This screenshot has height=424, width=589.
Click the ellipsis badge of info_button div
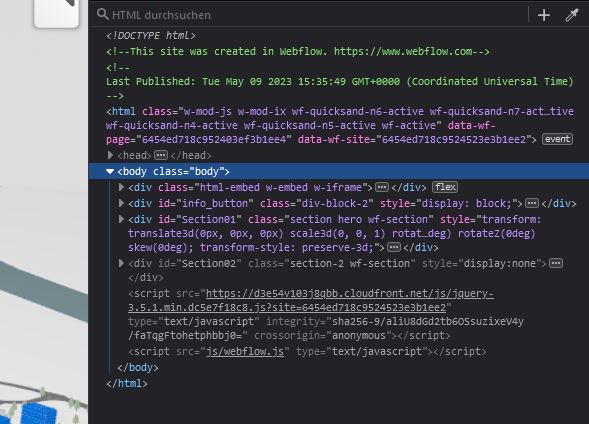click(x=532, y=203)
